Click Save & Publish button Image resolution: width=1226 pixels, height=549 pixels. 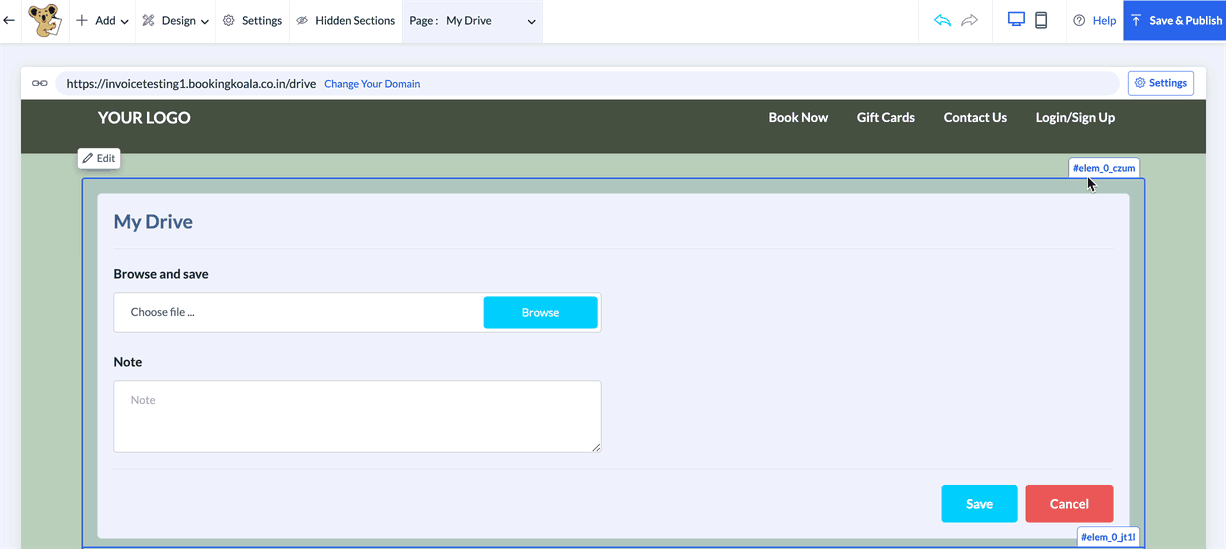click(x=1175, y=21)
